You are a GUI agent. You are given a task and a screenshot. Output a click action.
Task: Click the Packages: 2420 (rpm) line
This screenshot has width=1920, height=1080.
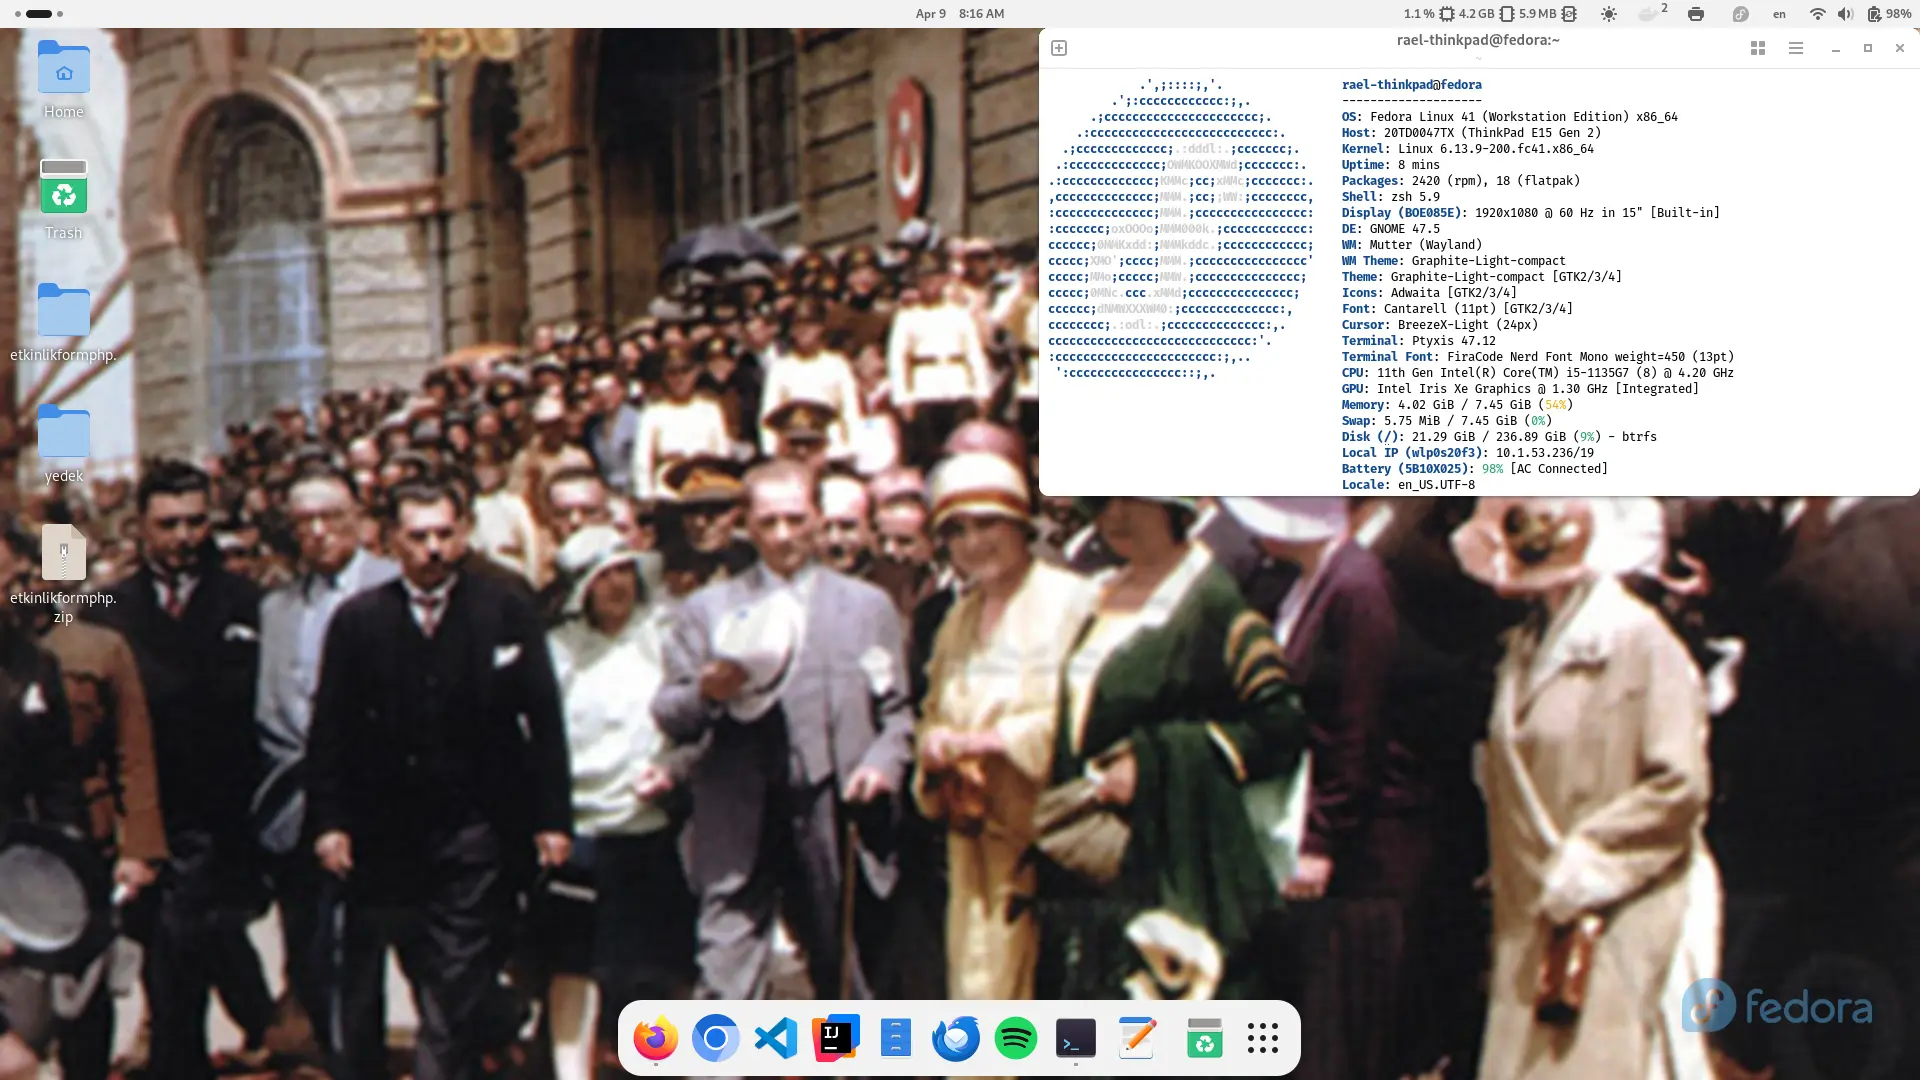(1460, 181)
